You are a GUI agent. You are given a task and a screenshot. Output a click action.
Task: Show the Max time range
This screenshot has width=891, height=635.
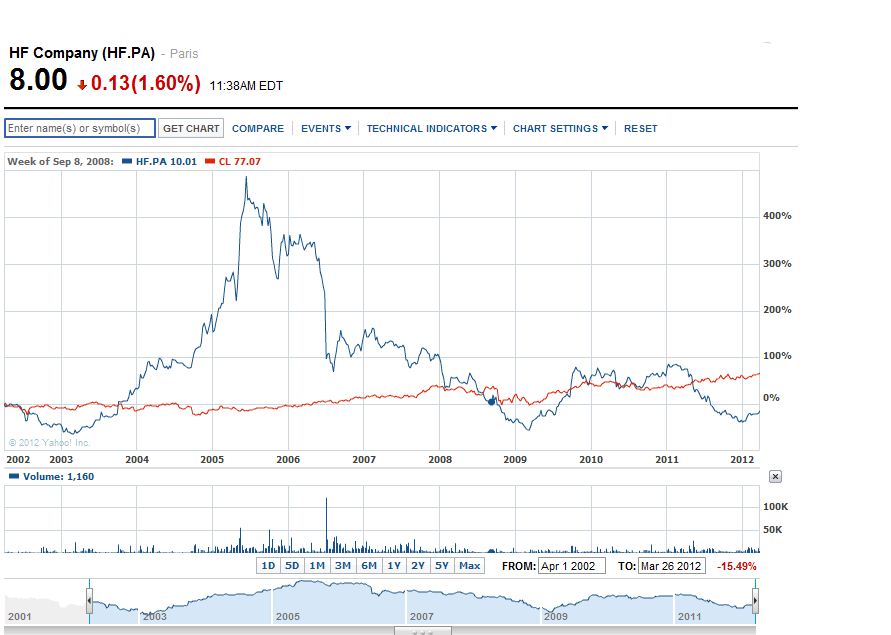(469, 566)
